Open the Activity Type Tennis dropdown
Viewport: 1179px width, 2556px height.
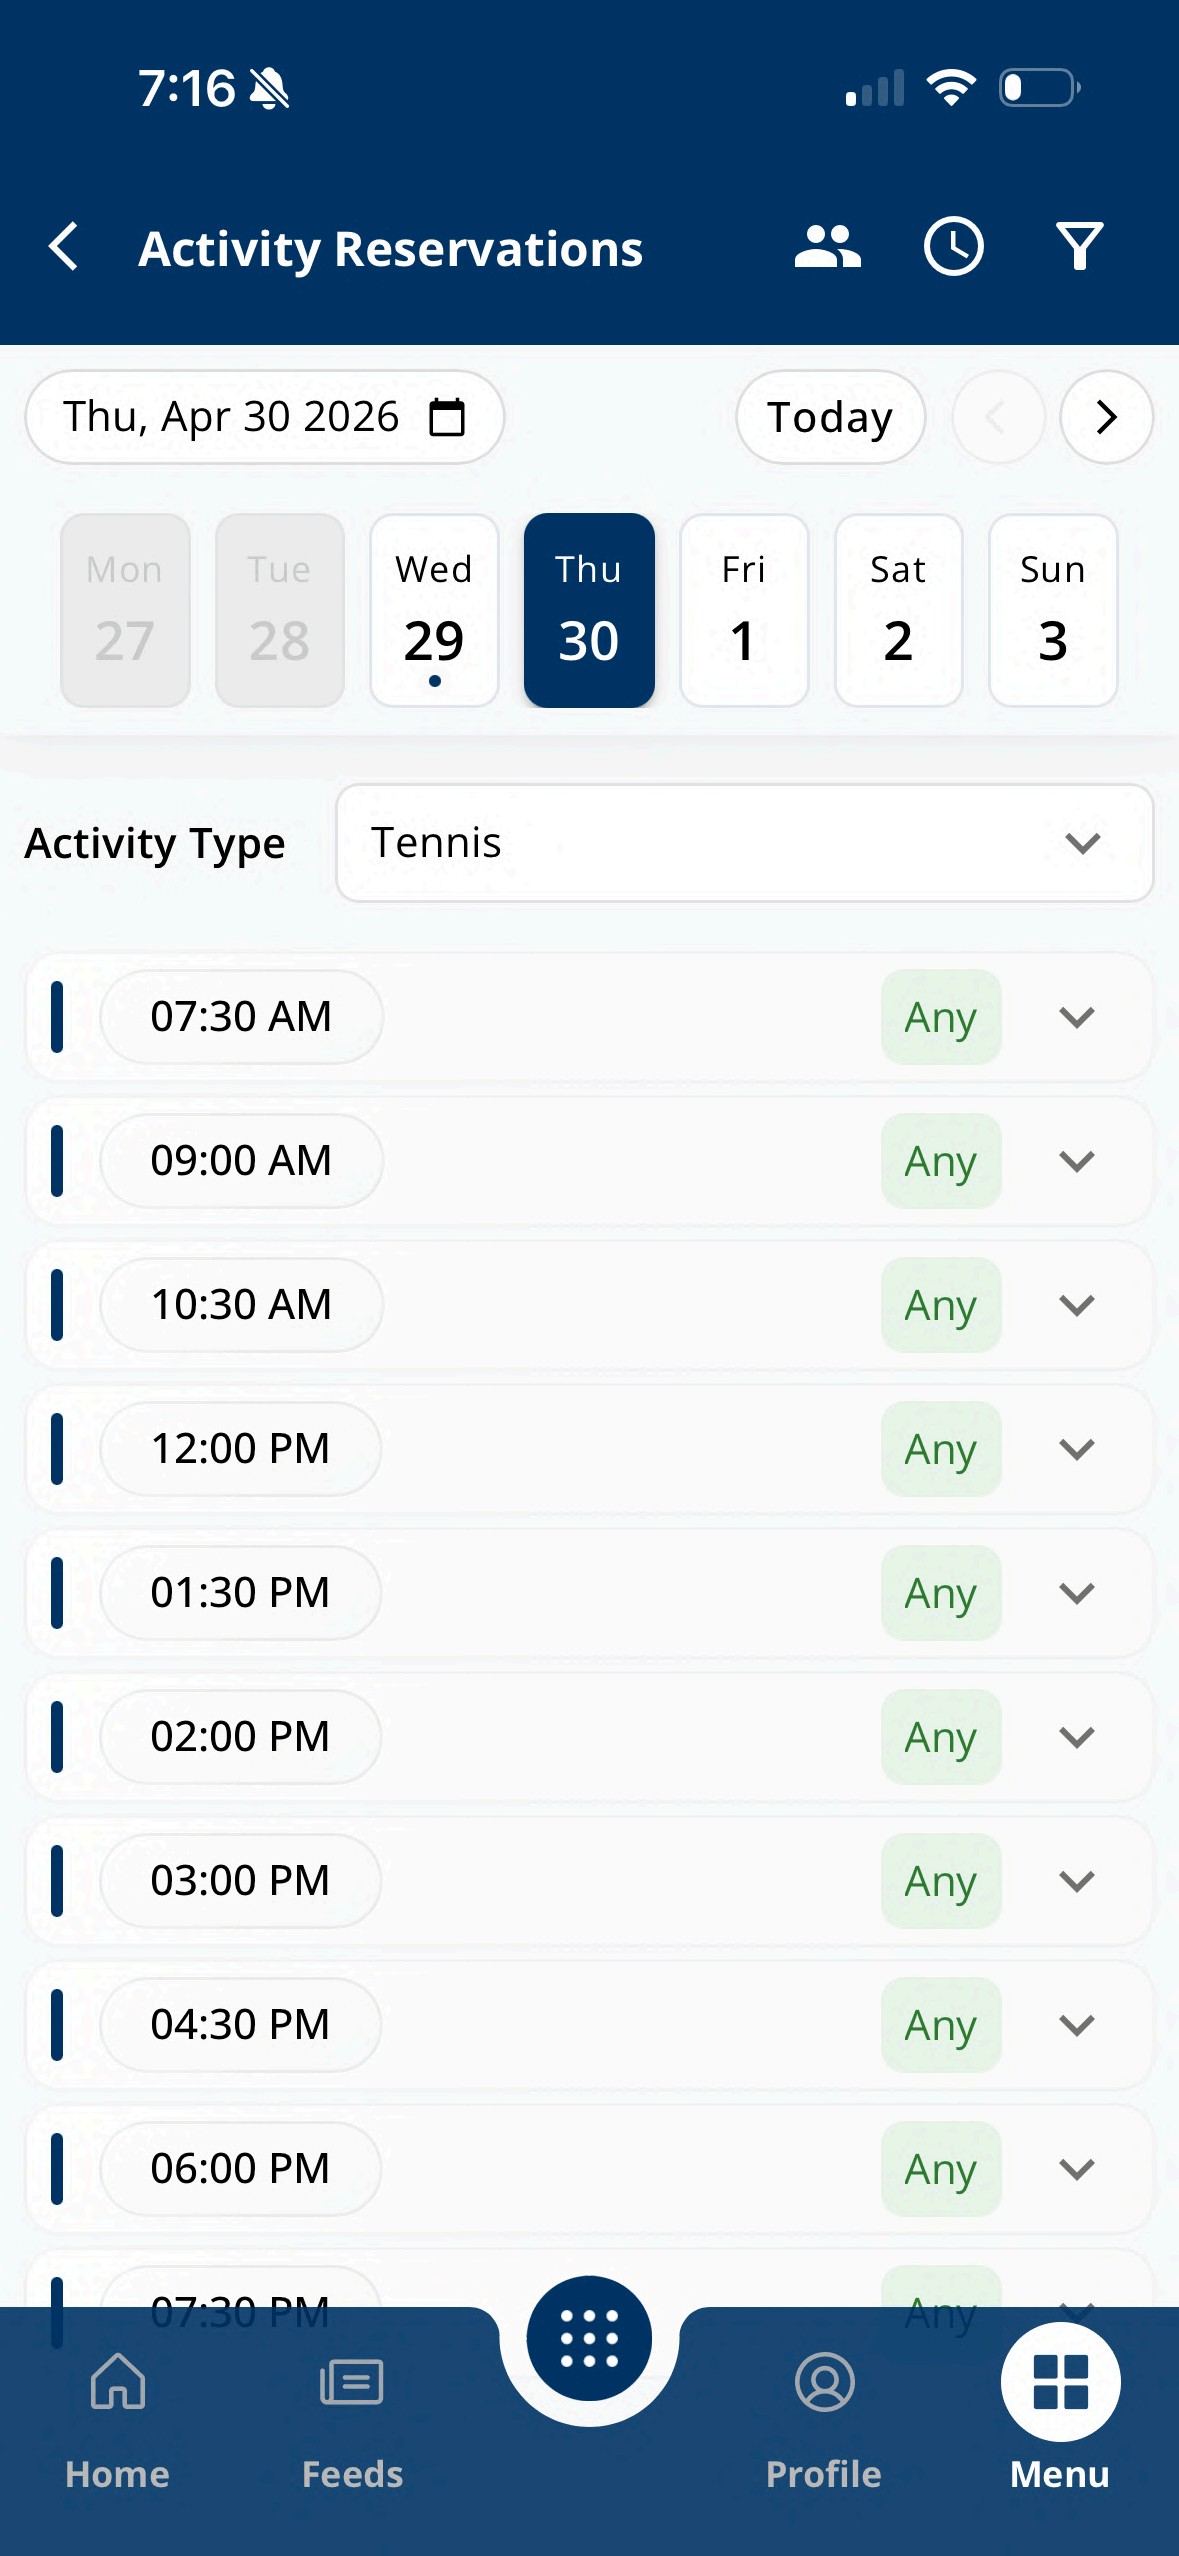(744, 843)
